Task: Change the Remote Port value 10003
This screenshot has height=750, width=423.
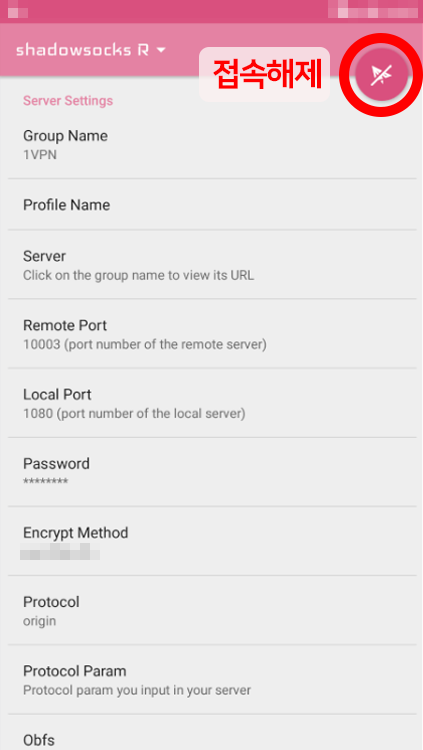Action: [x=212, y=334]
